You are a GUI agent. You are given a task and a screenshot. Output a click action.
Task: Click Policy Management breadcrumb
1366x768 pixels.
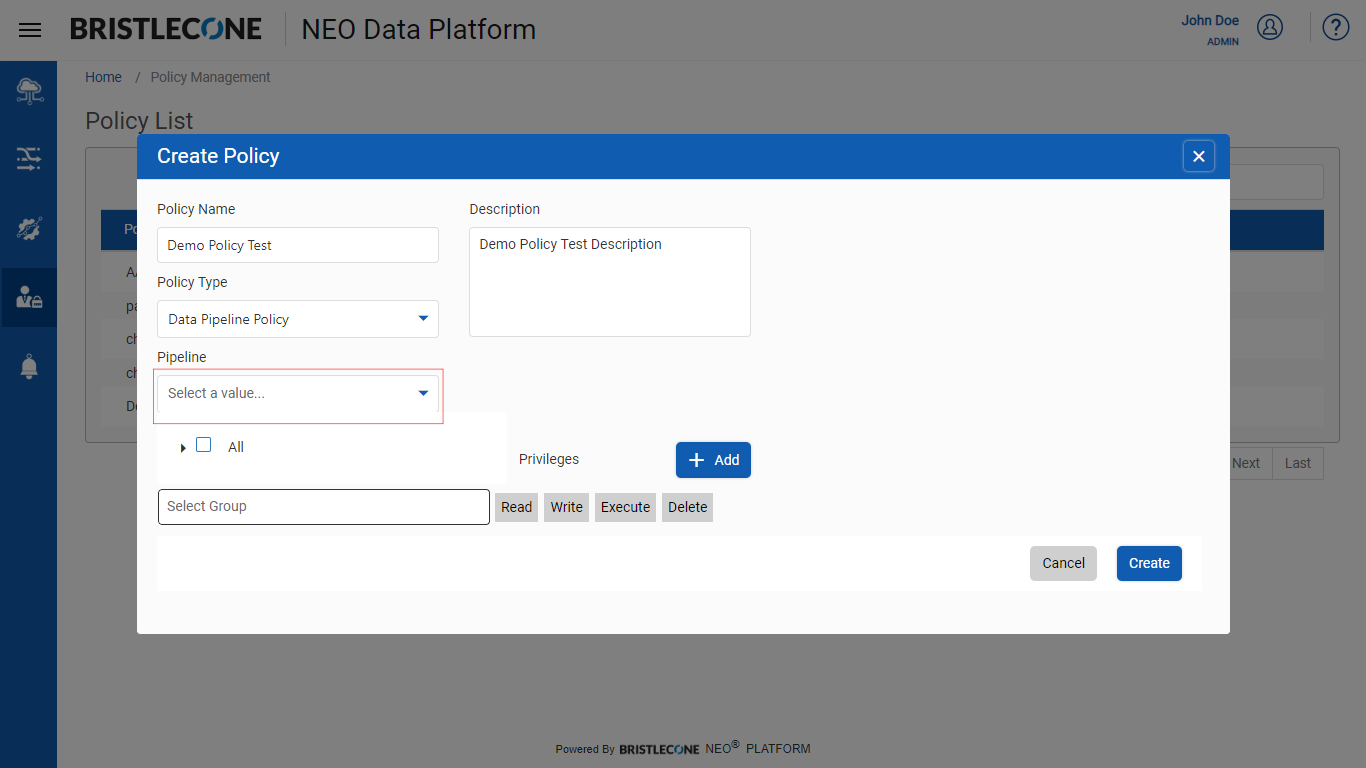point(210,77)
